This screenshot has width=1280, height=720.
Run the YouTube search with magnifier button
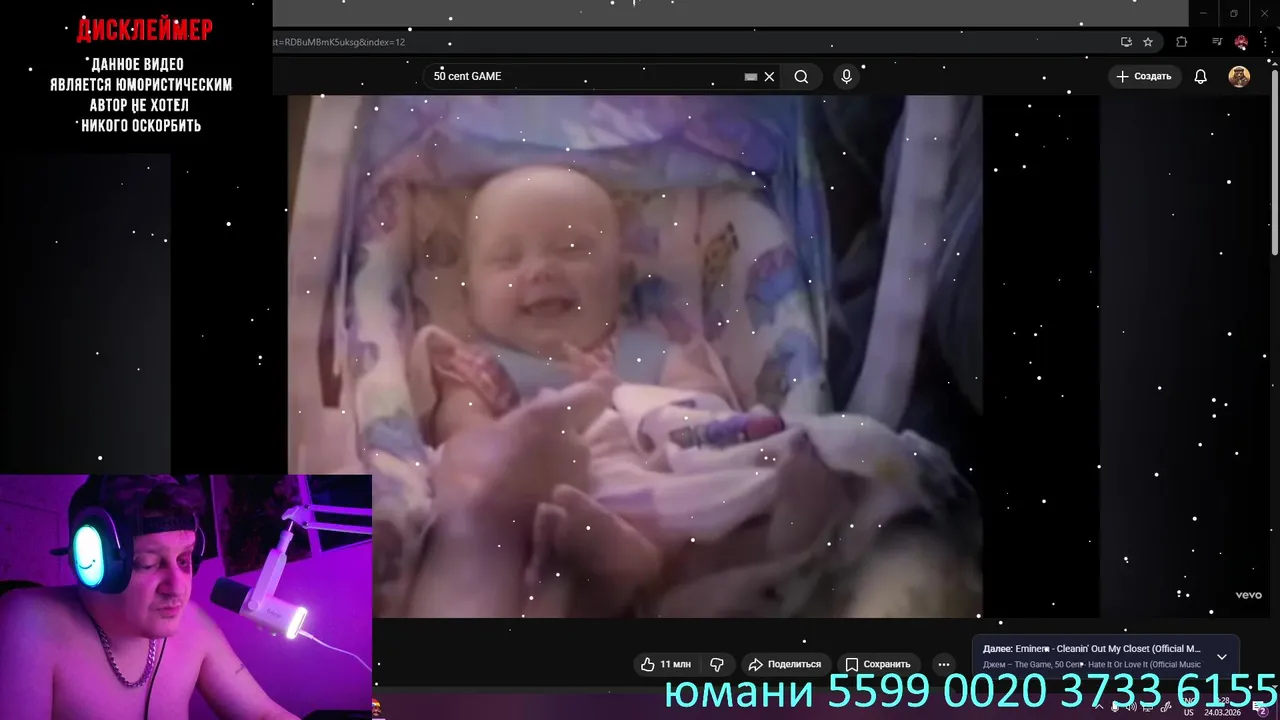pyautogui.click(x=801, y=77)
